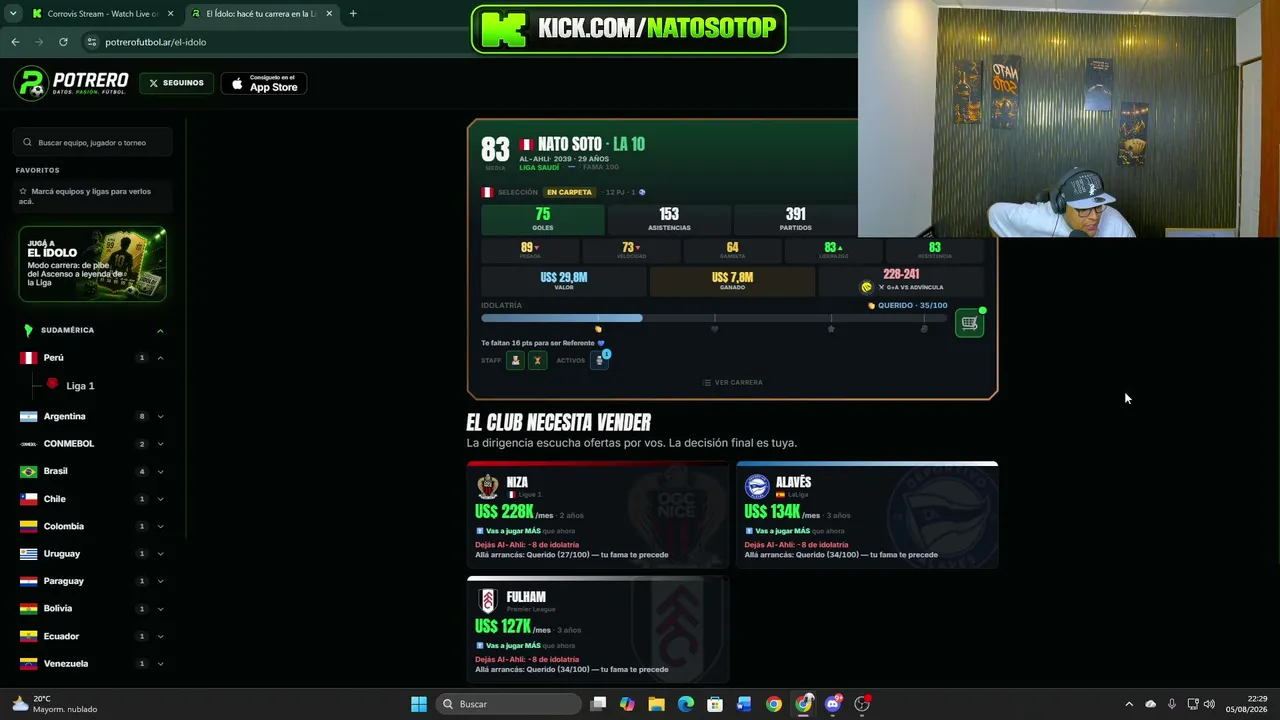The width and height of the screenshot is (1280, 720).
Task: Open Discord from the taskbar
Action: [833, 704]
